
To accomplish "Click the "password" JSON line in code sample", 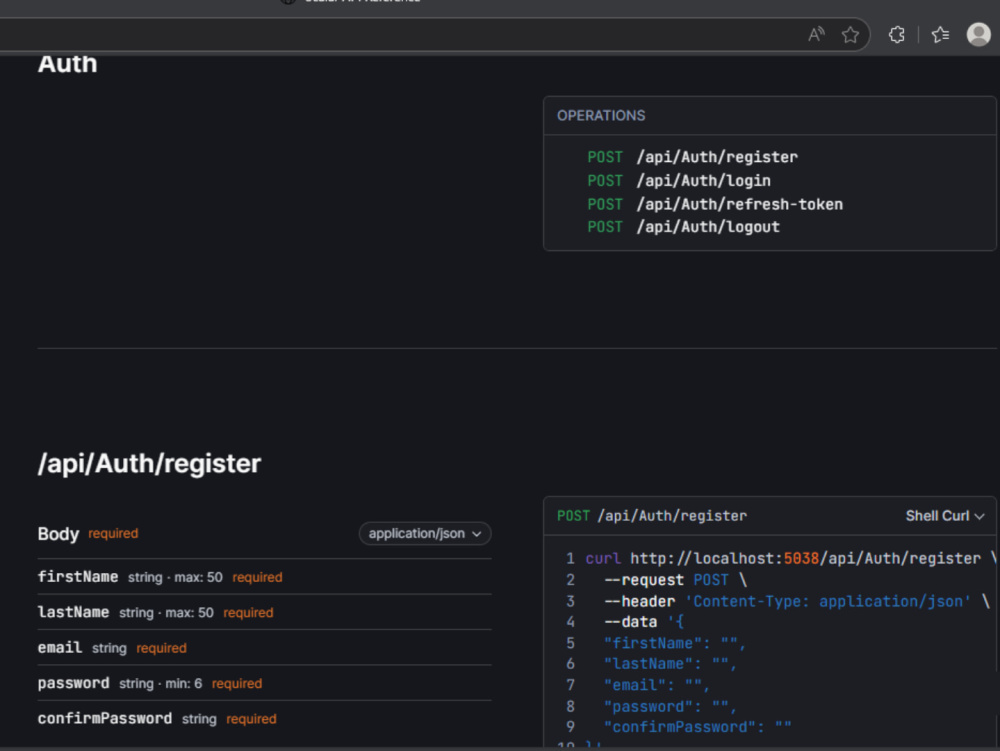I will click(x=670, y=706).
